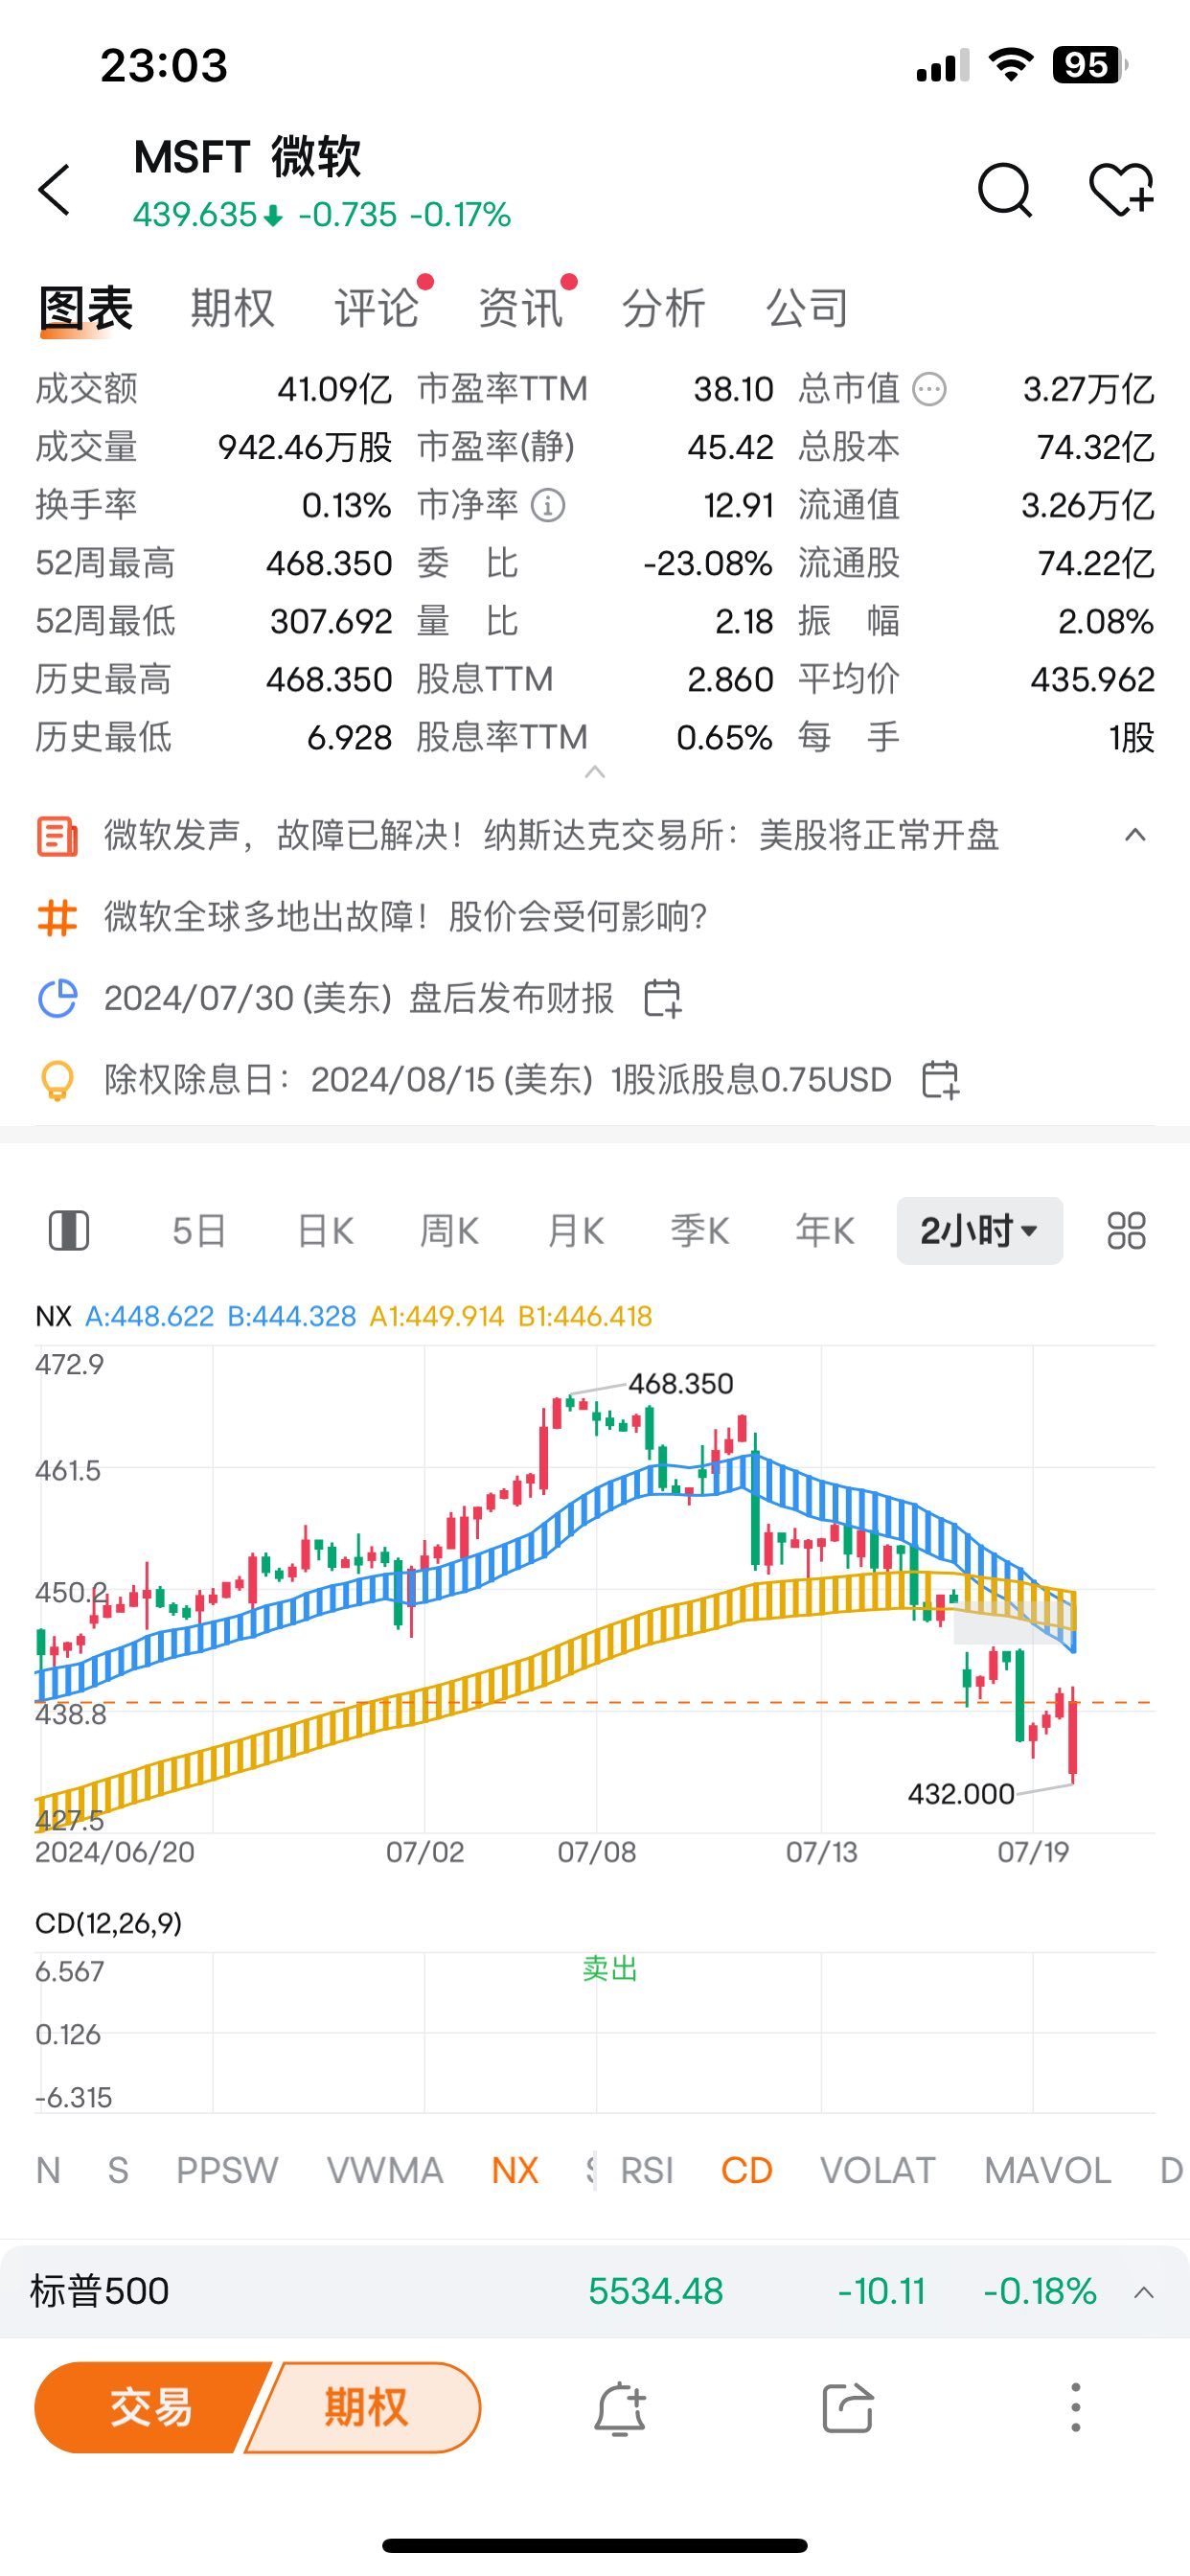Select the 月K chart period
The image size is (1190, 2576).
click(x=576, y=1231)
